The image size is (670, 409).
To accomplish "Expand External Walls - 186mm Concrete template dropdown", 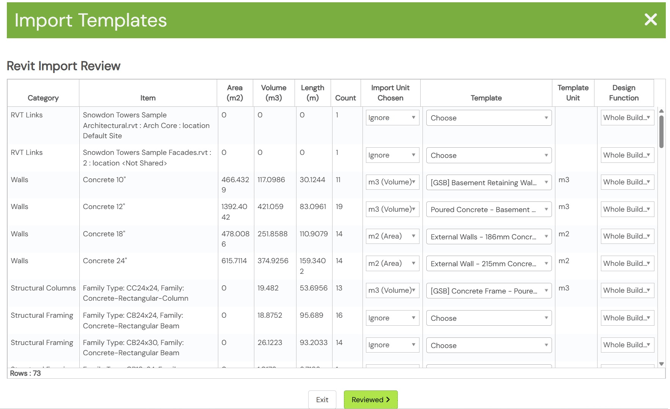I will [488, 236].
